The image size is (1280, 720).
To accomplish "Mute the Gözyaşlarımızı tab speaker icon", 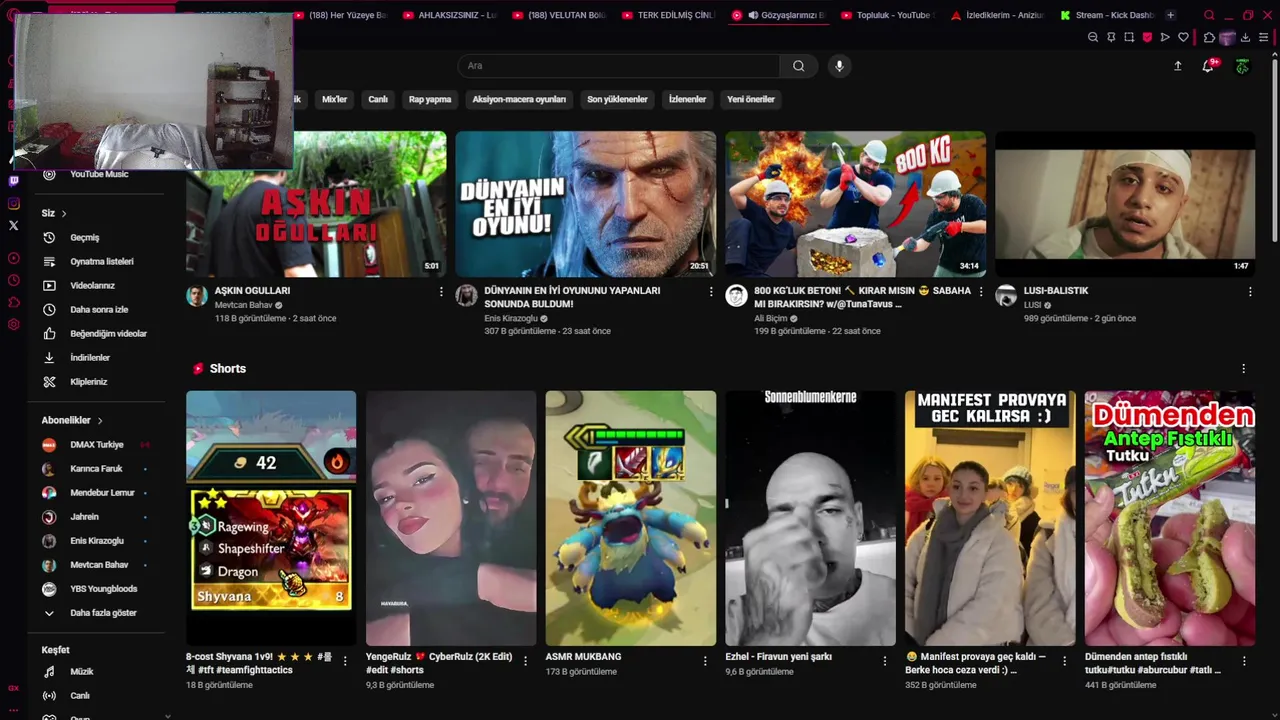I will click(752, 15).
